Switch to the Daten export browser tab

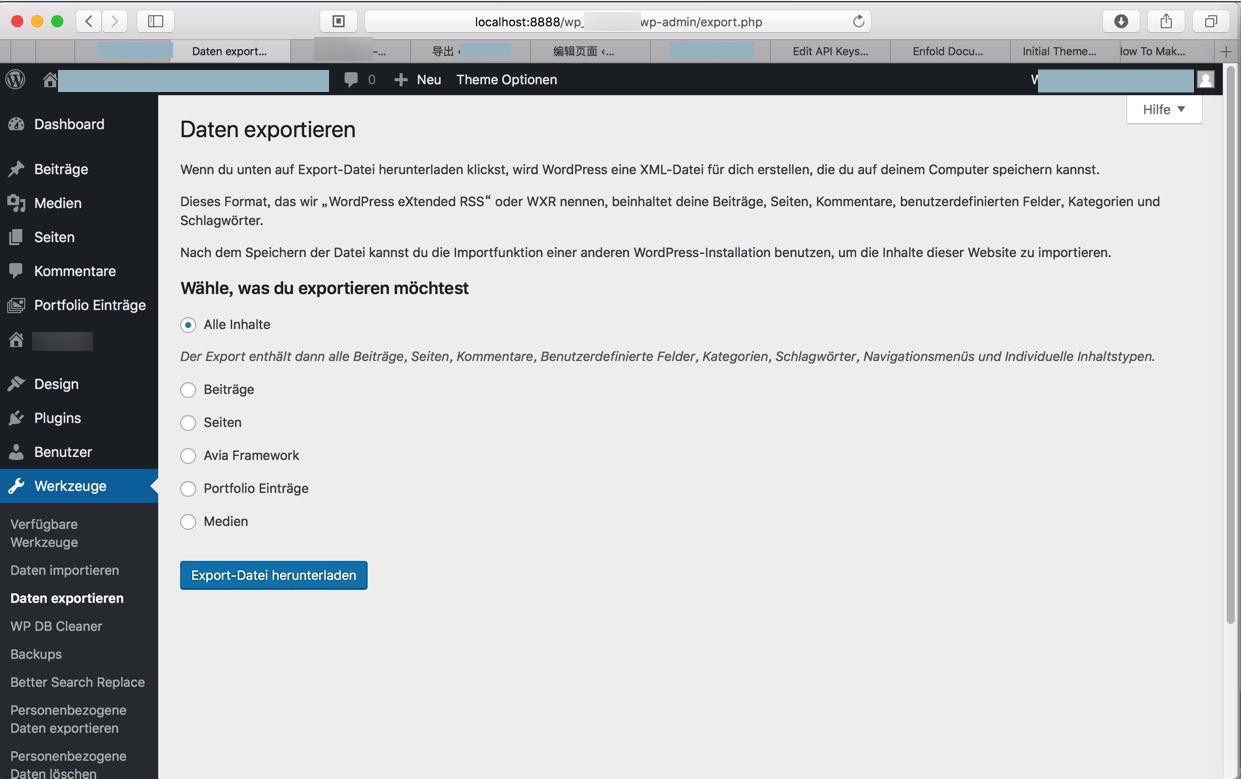click(x=230, y=51)
